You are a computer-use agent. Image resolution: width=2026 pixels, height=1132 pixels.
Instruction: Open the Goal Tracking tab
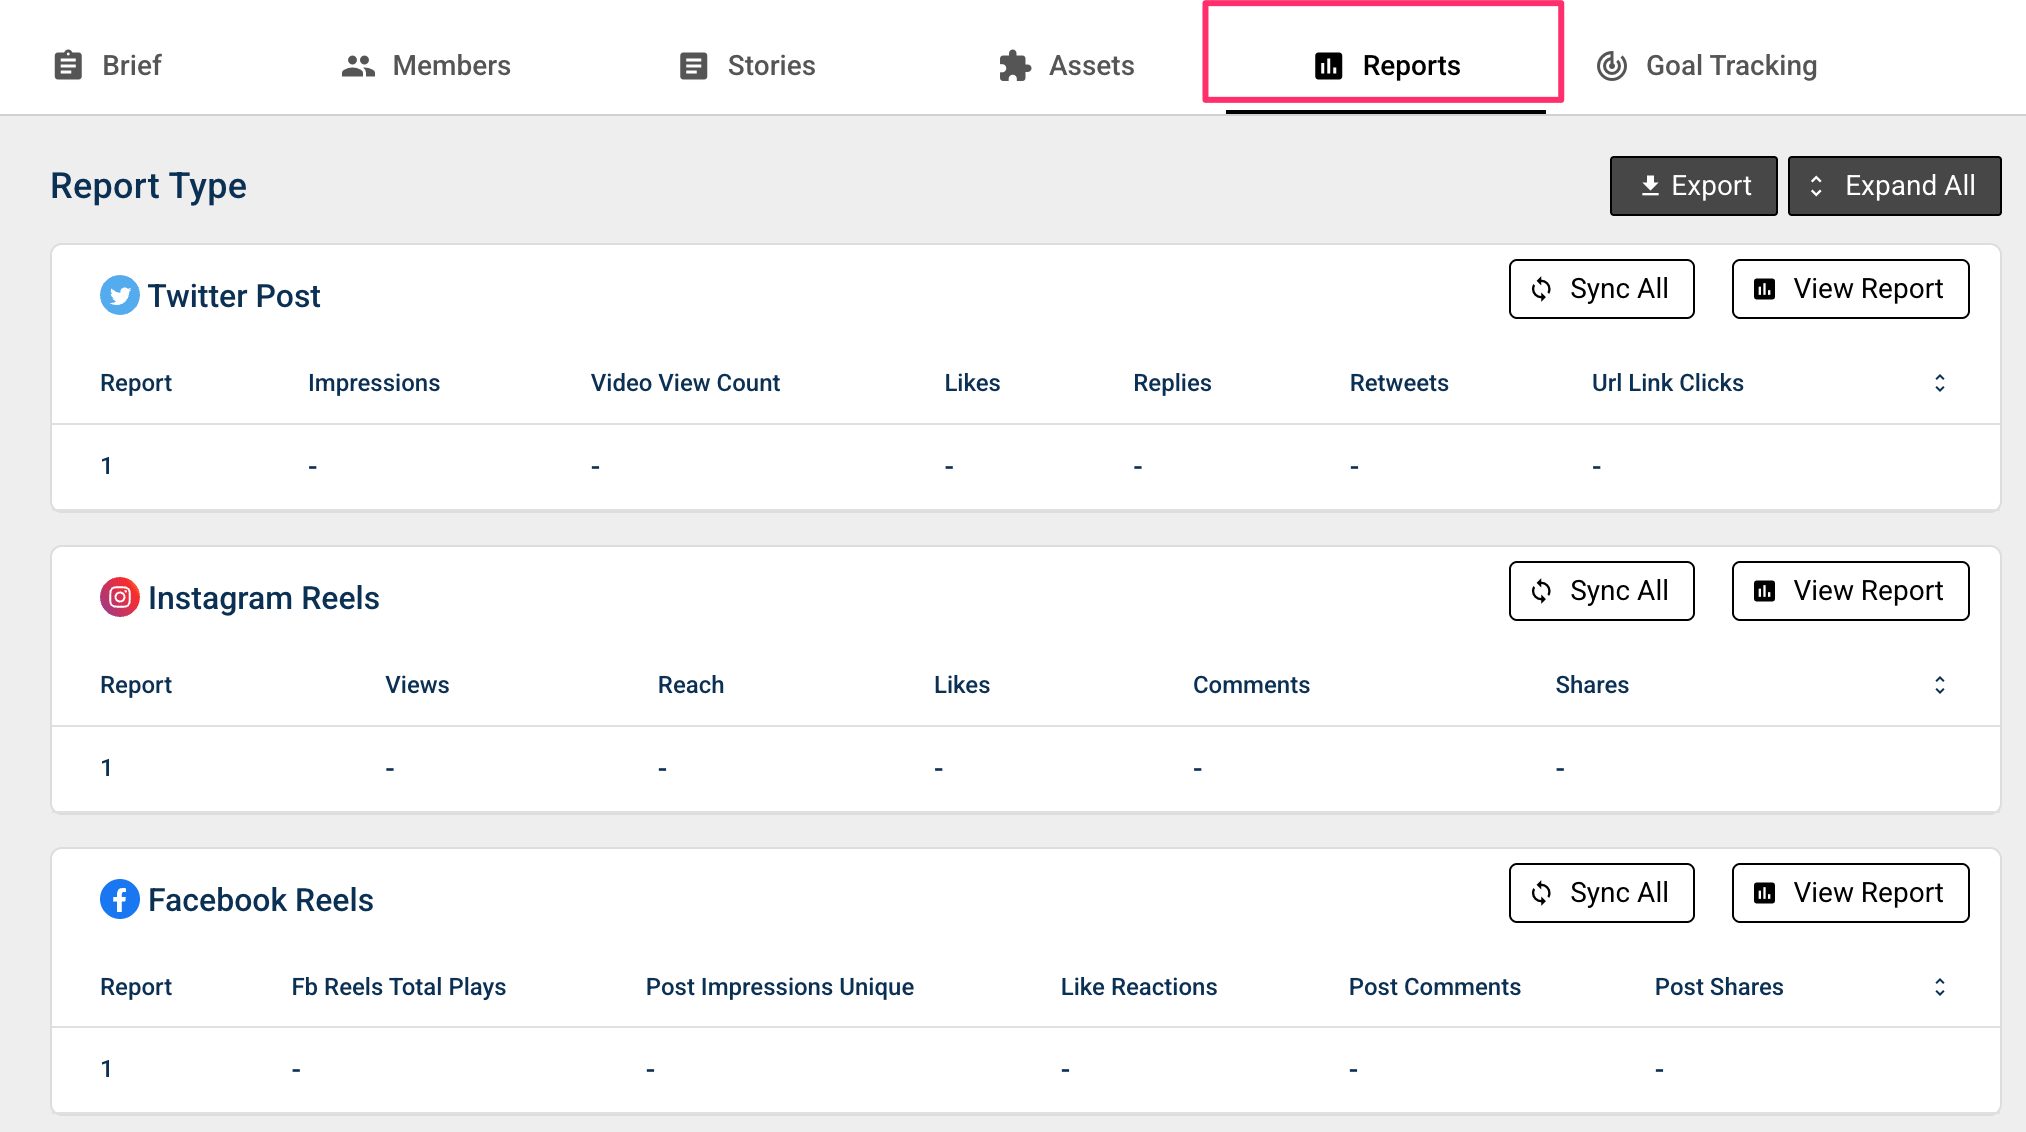point(1706,65)
